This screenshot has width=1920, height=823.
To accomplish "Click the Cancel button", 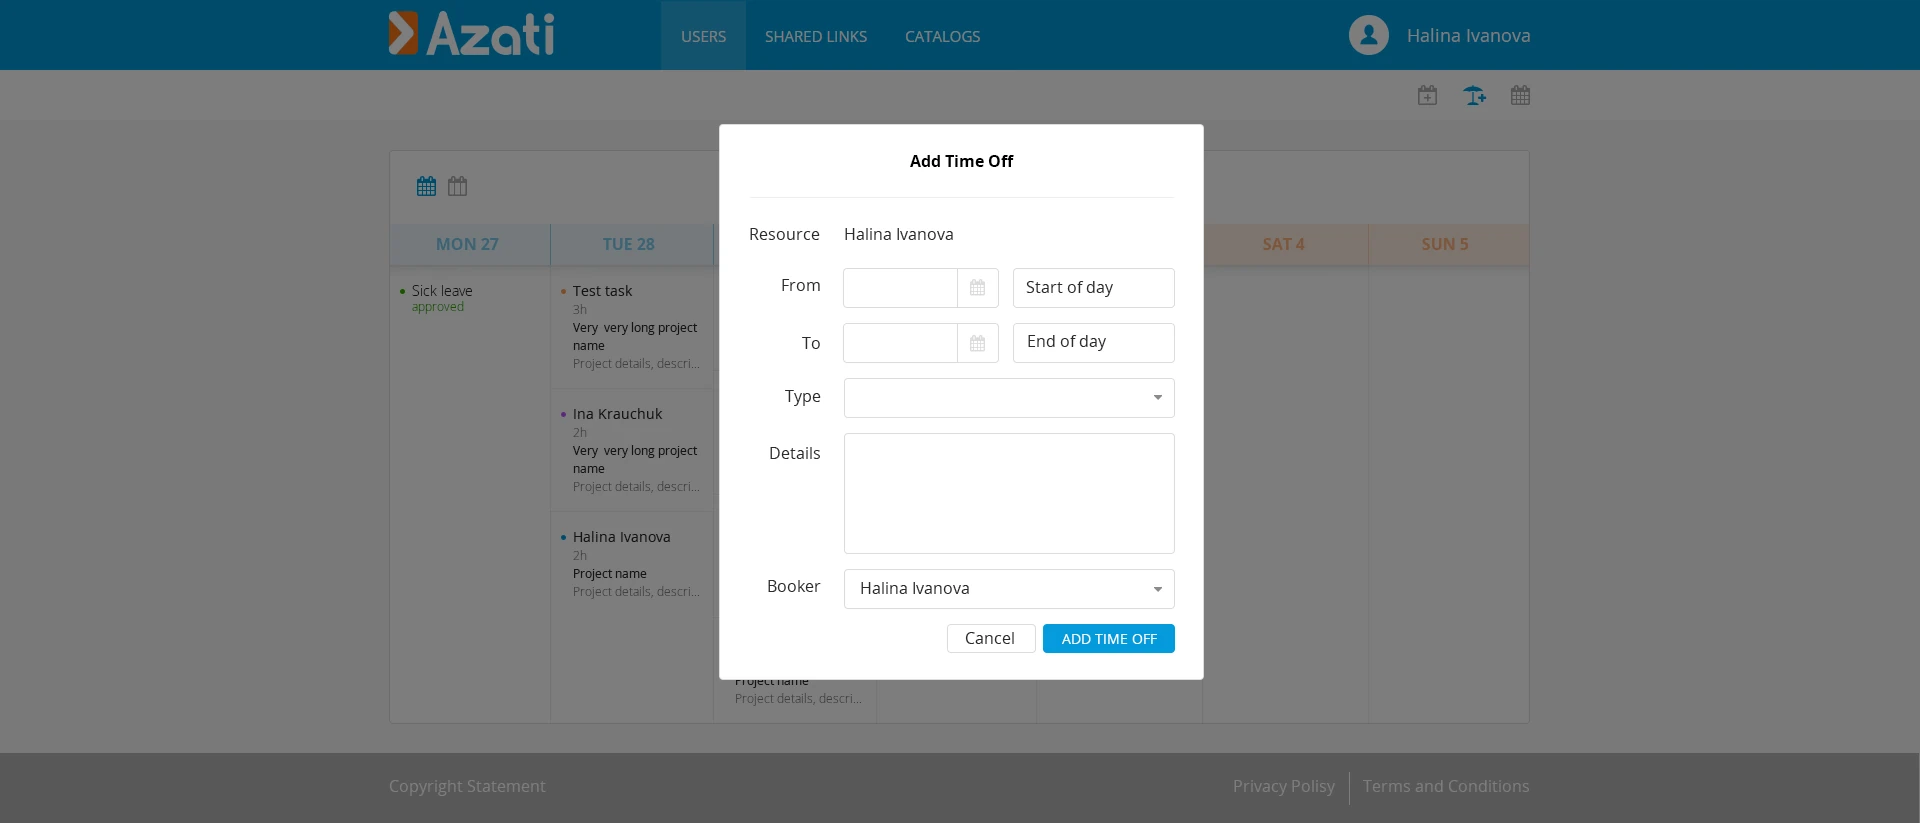I will 990,638.
